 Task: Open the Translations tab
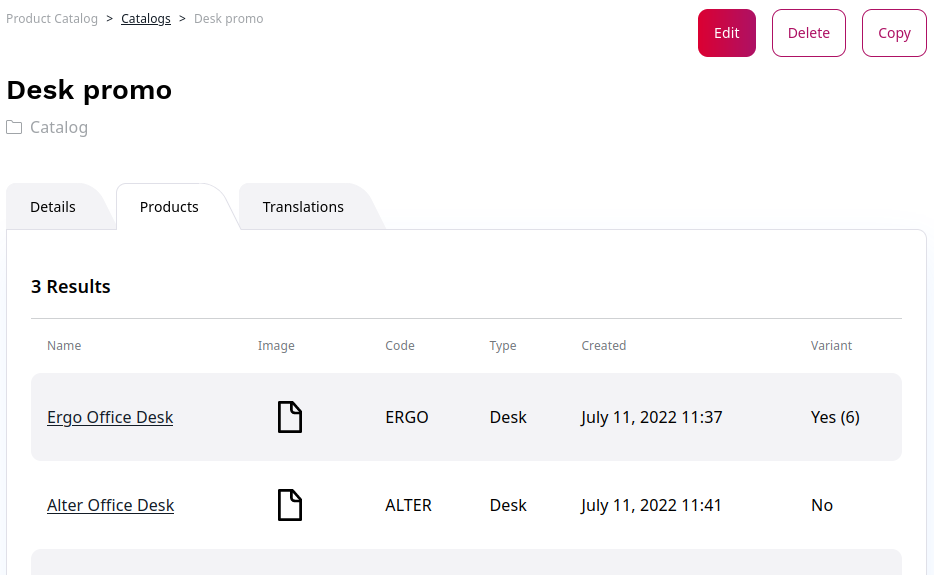[303, 207]
